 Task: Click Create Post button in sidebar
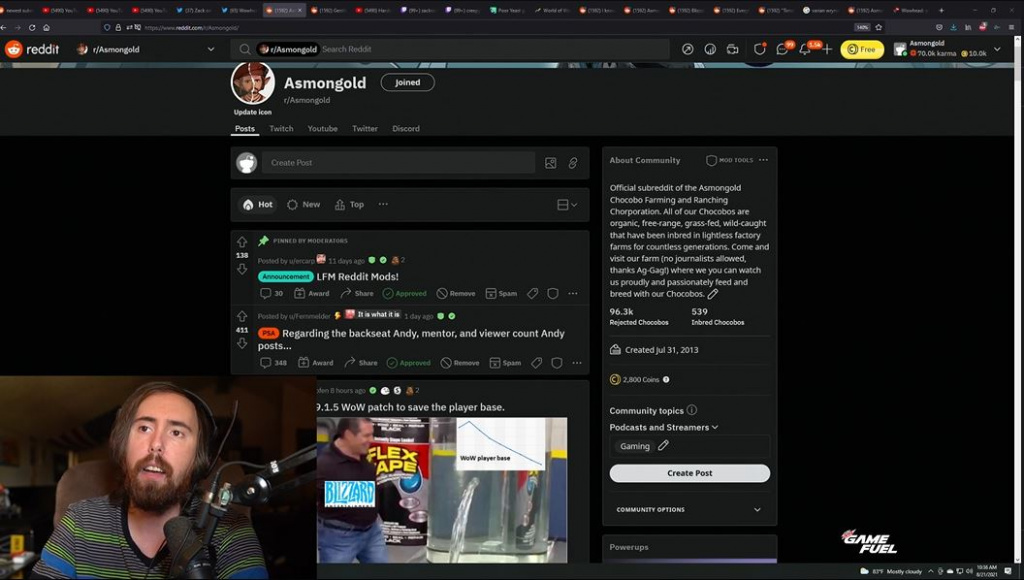click(690, 473)
